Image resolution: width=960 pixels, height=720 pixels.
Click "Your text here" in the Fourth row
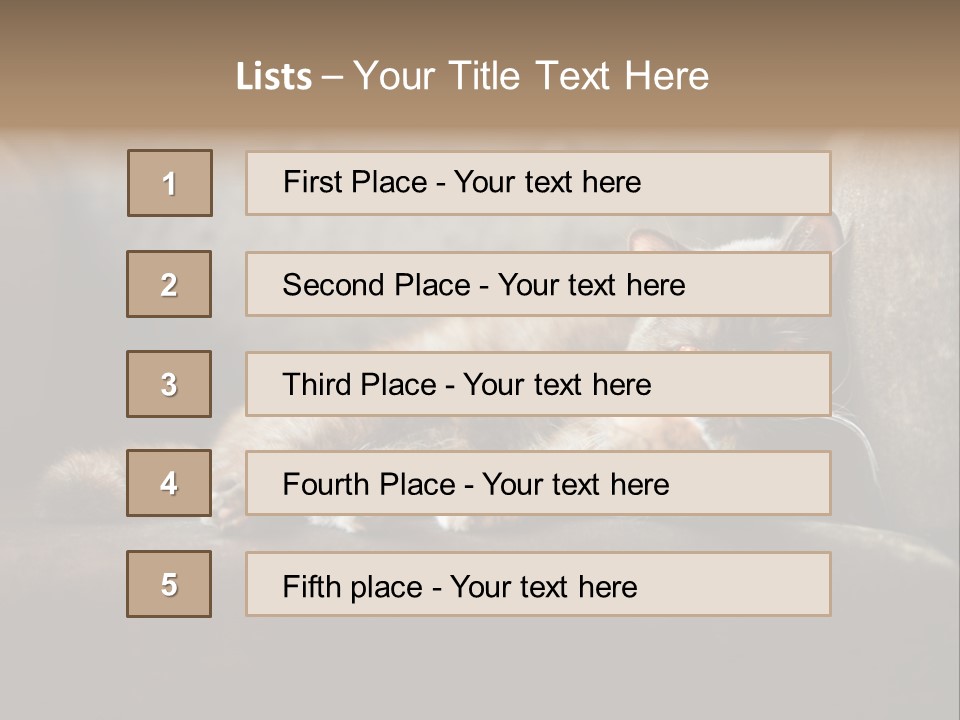(x=575, y=485)
